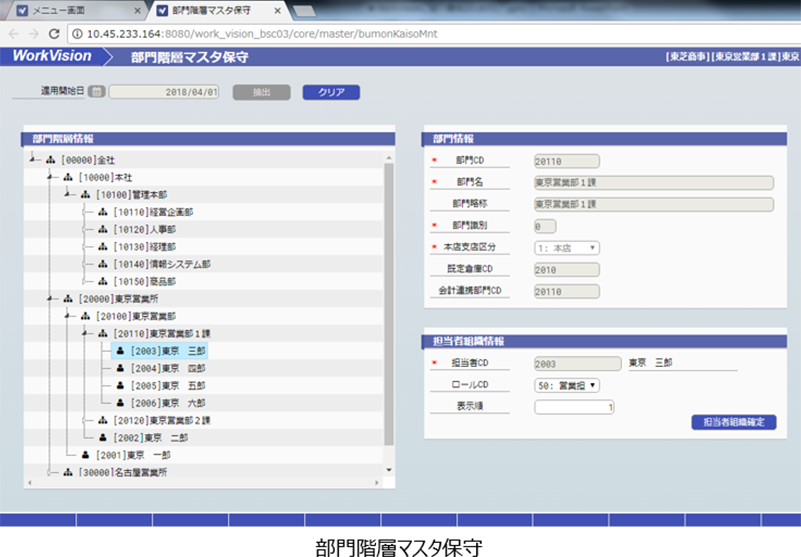Open the 本店支店区分 dropdown
Screen dimensions: 801x557
[x=567, y=247]
